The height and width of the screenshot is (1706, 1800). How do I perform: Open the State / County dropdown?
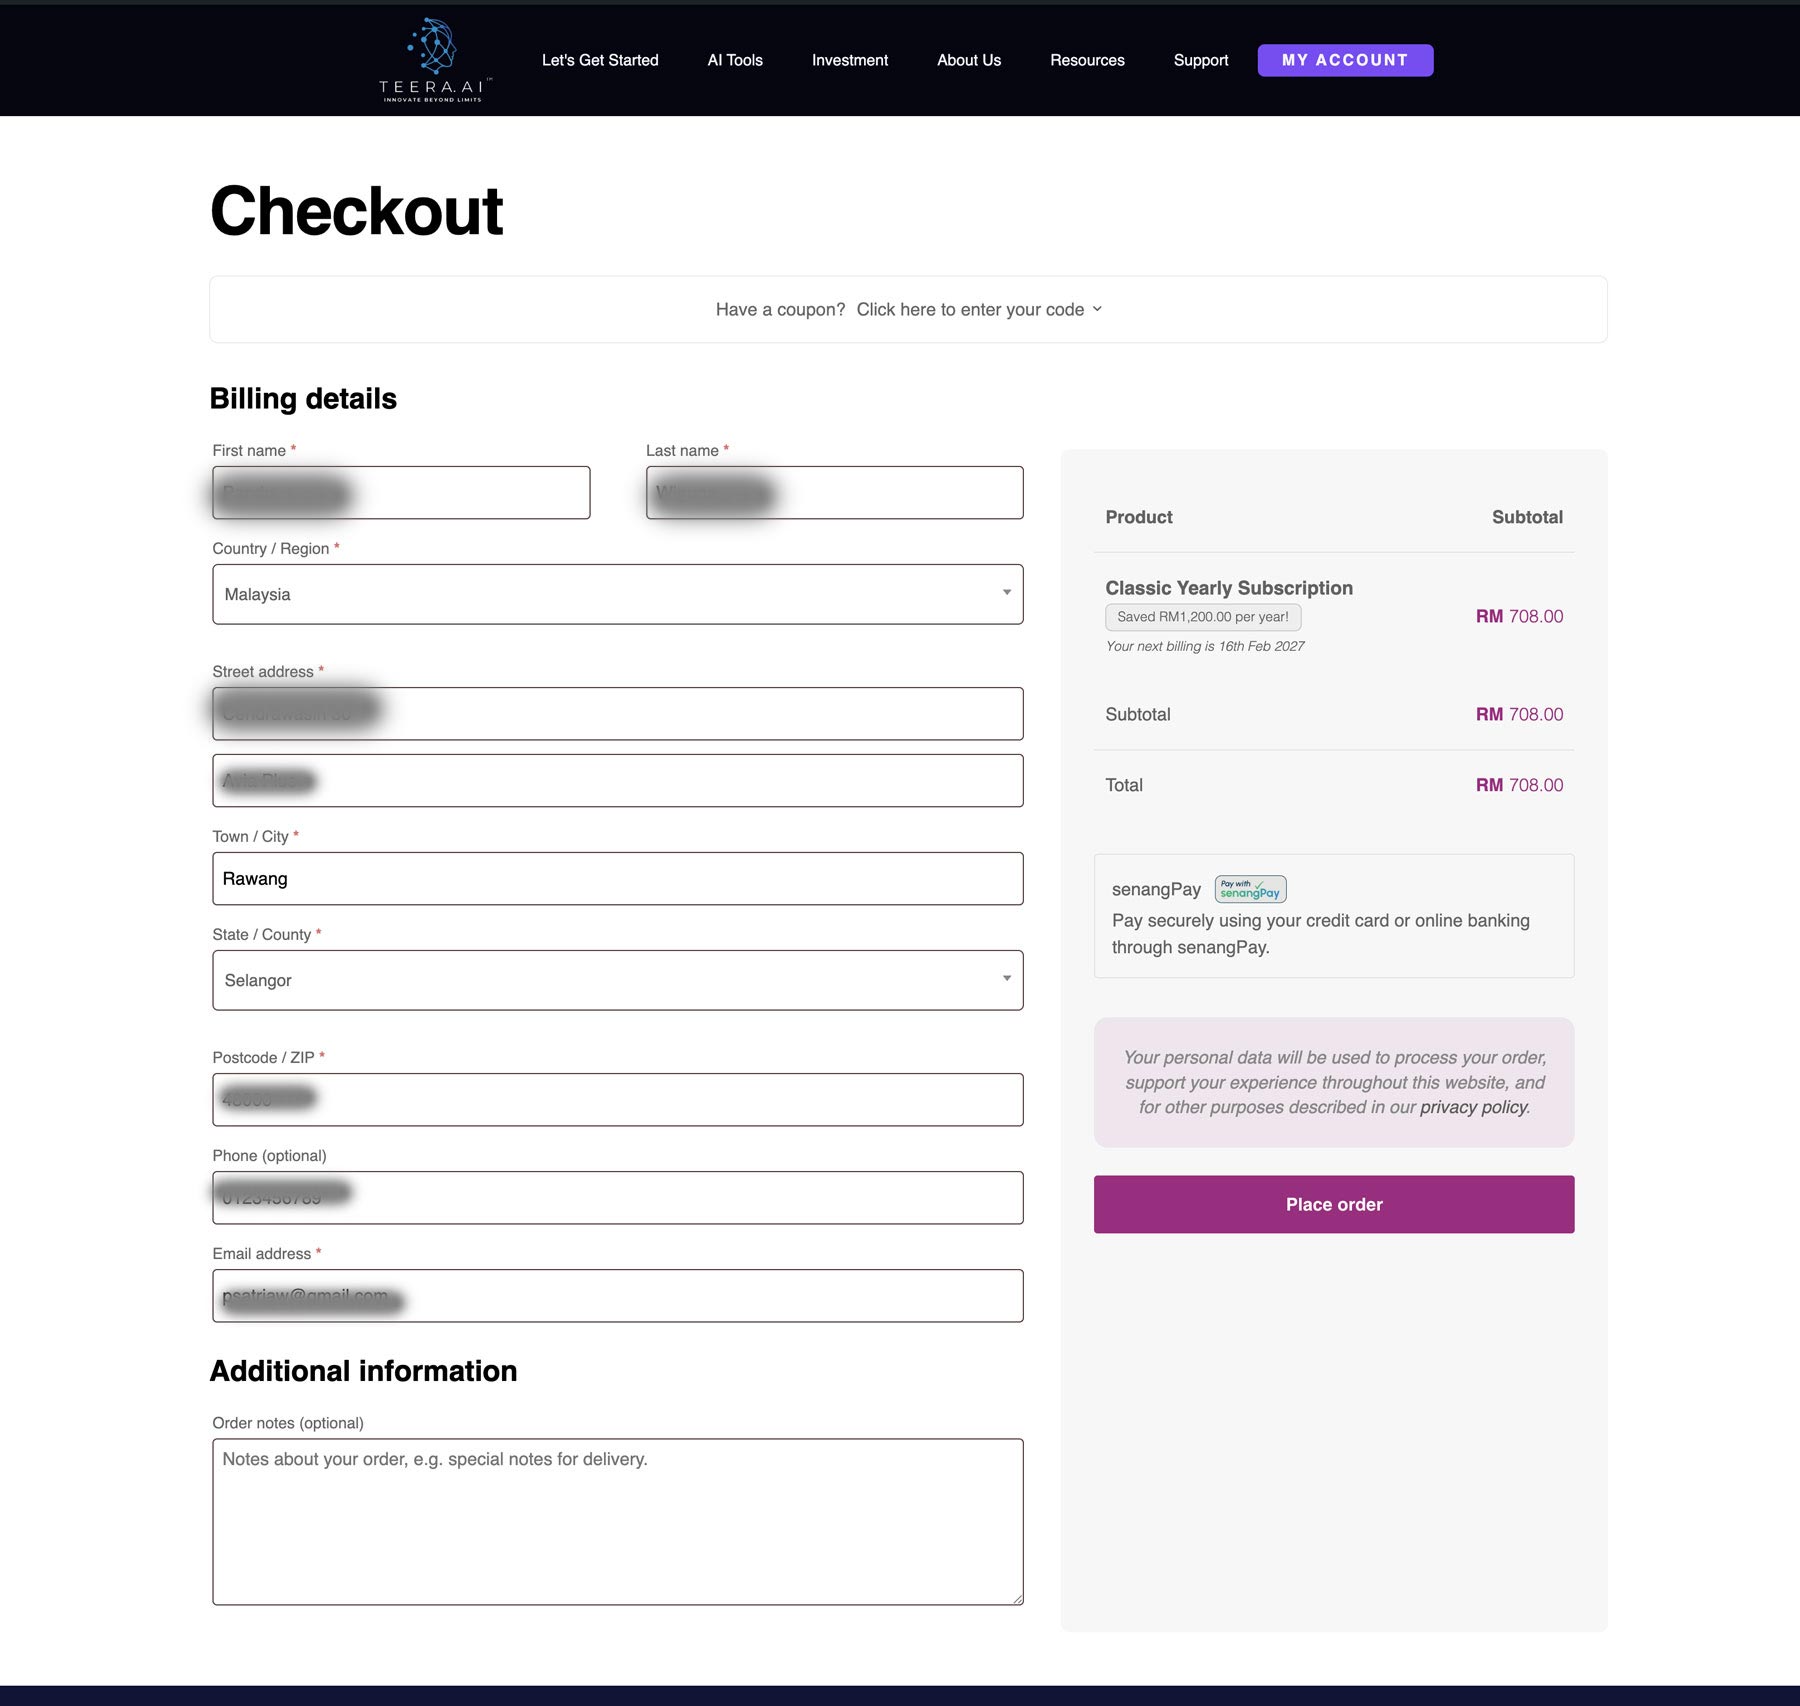click(617, 980)
